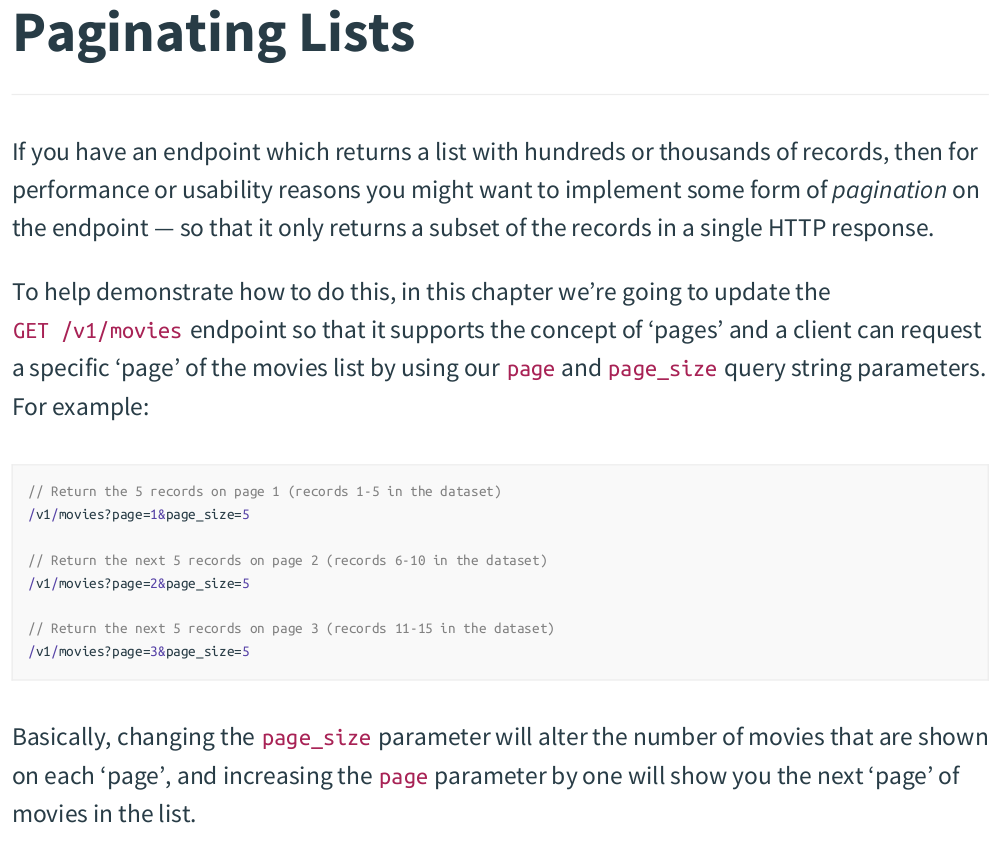Click the "/v1/movies?page=3&page_size=5" code line
The height and width of the screenshot is (842, 1007).
pos(139,652)
